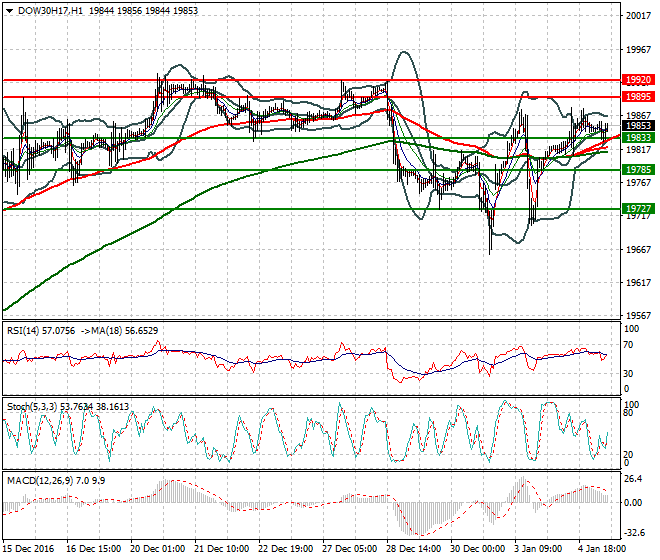660x560 pixels.
Task: Click the 22 Dec 19:00 time label
Action: pyautogui.click(x=285, y=549)
